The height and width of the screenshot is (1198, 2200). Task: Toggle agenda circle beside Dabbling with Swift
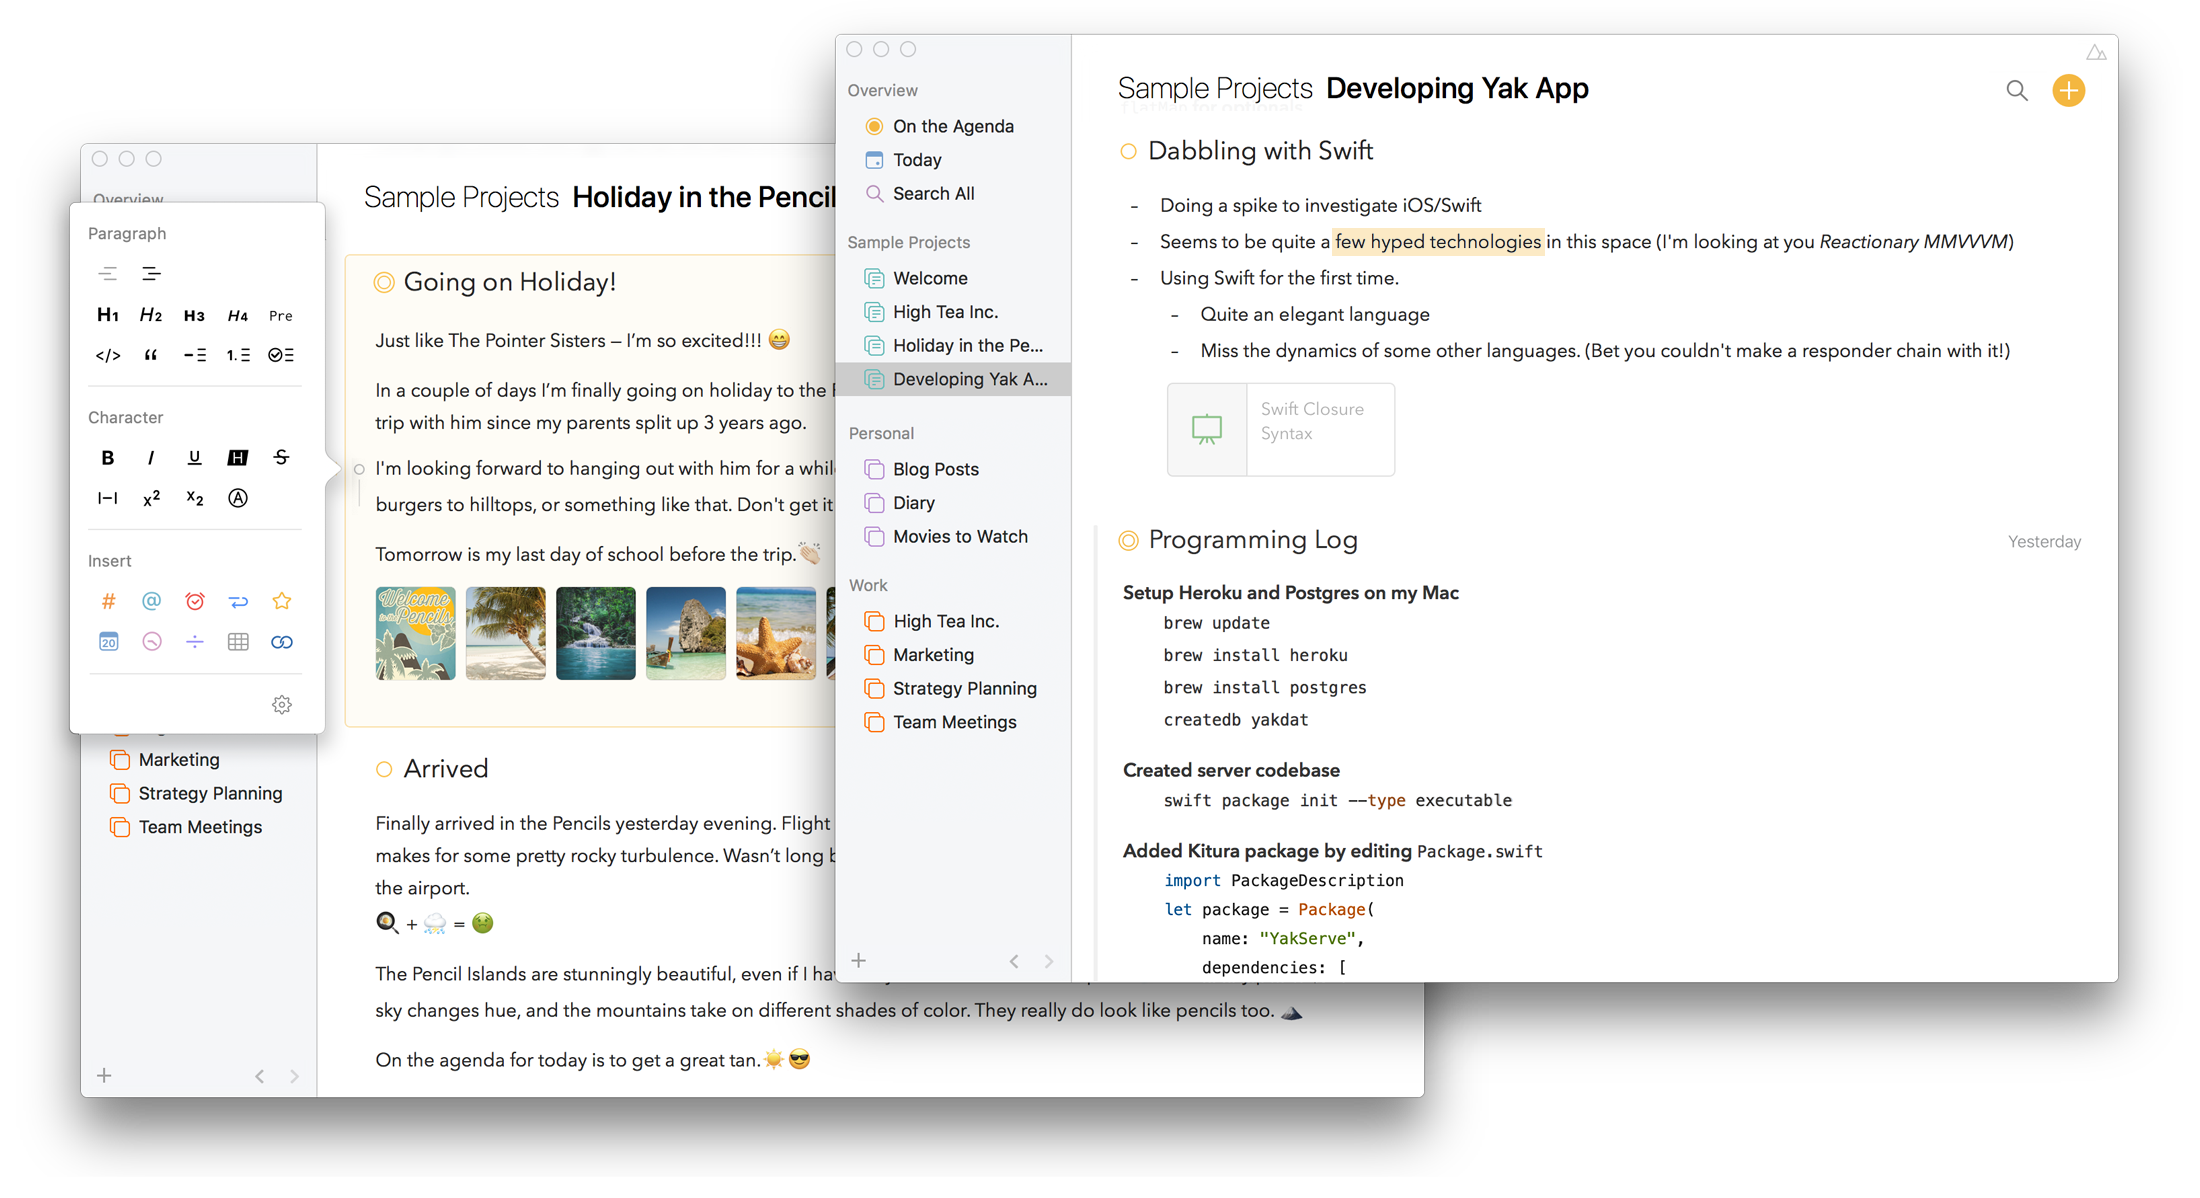pos(1128,152)
